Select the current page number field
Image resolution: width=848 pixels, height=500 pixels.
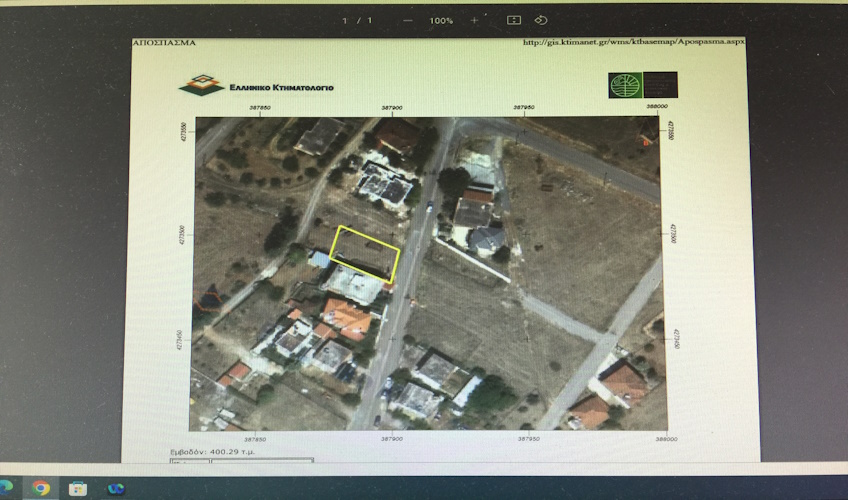pyautogui.click(x=346, y=20)
